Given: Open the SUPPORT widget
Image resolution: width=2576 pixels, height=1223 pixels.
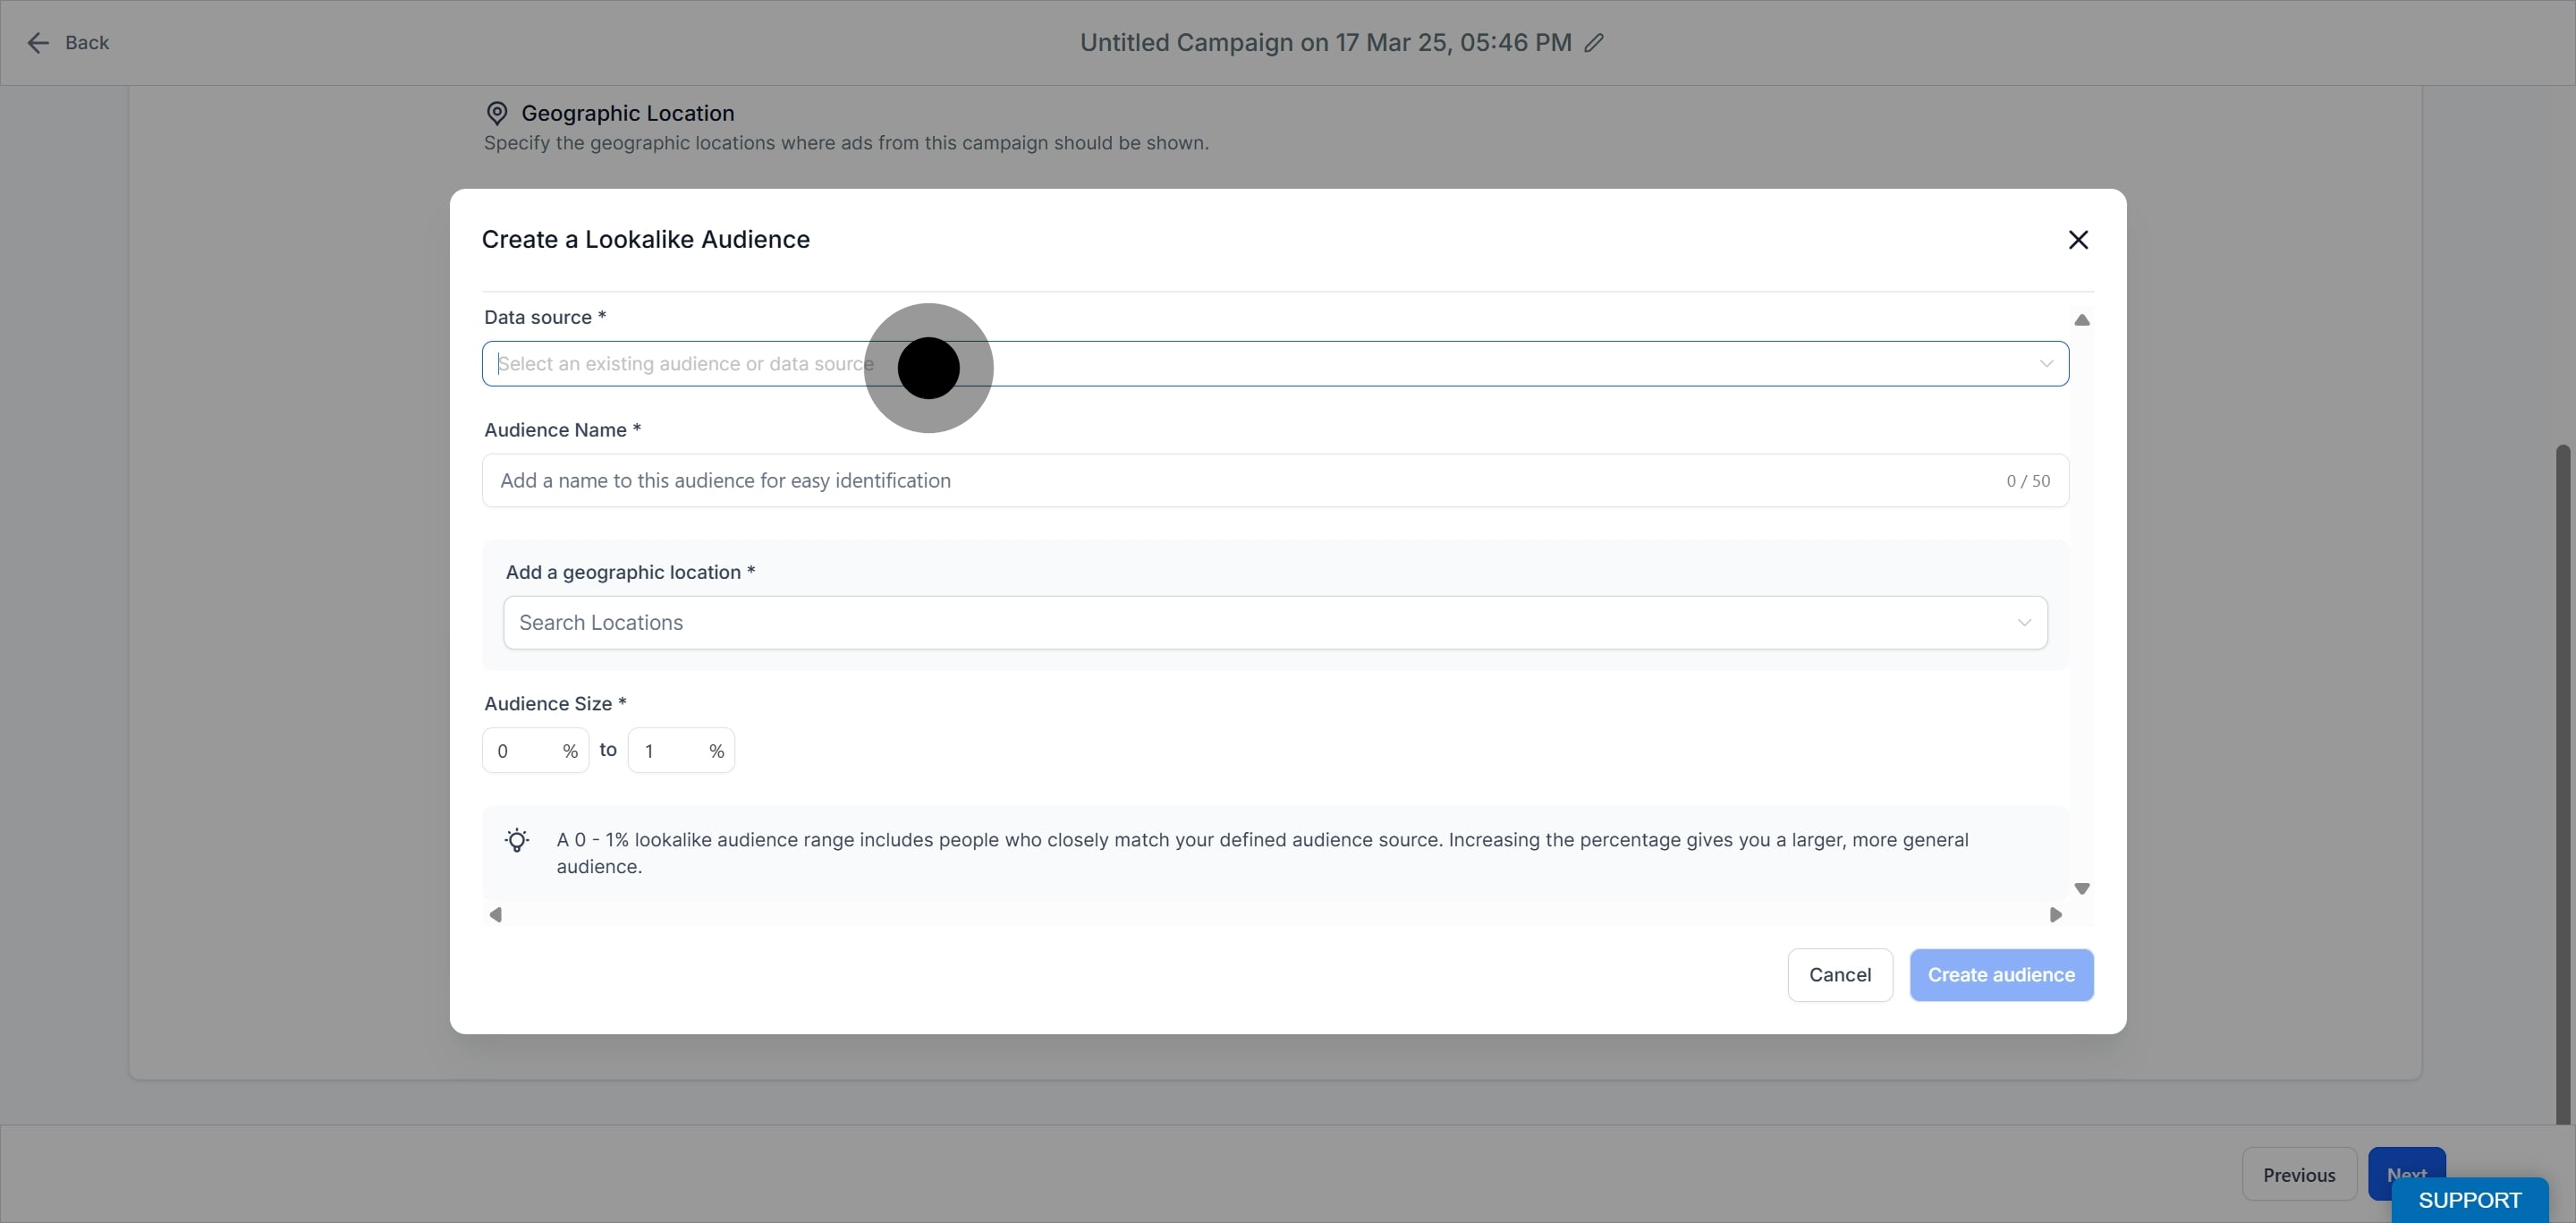Looking at the screenshot, I should [x=2469, y=1200].
